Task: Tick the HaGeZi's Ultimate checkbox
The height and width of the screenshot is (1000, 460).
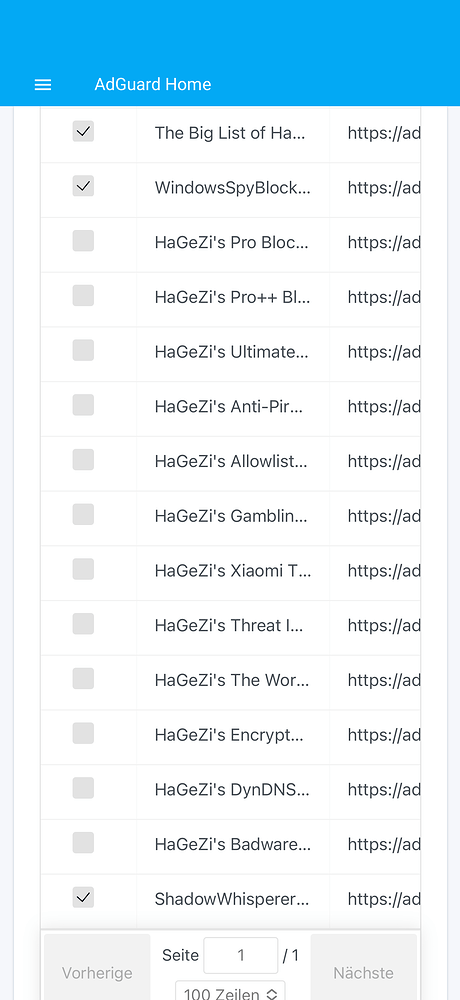Action: pos(83,351)
